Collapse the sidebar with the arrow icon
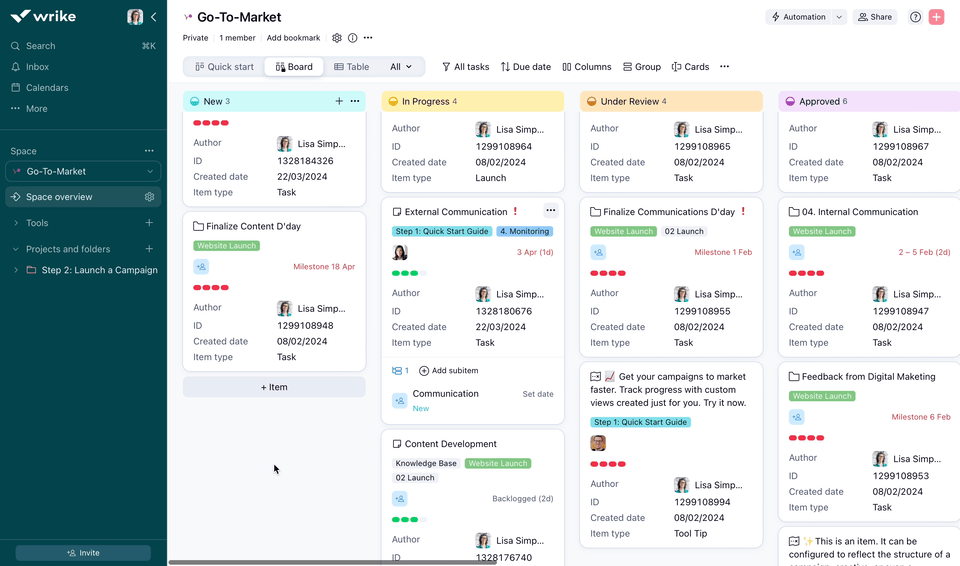The width and height of the screenshot is (960, 566). coord(154,17)
